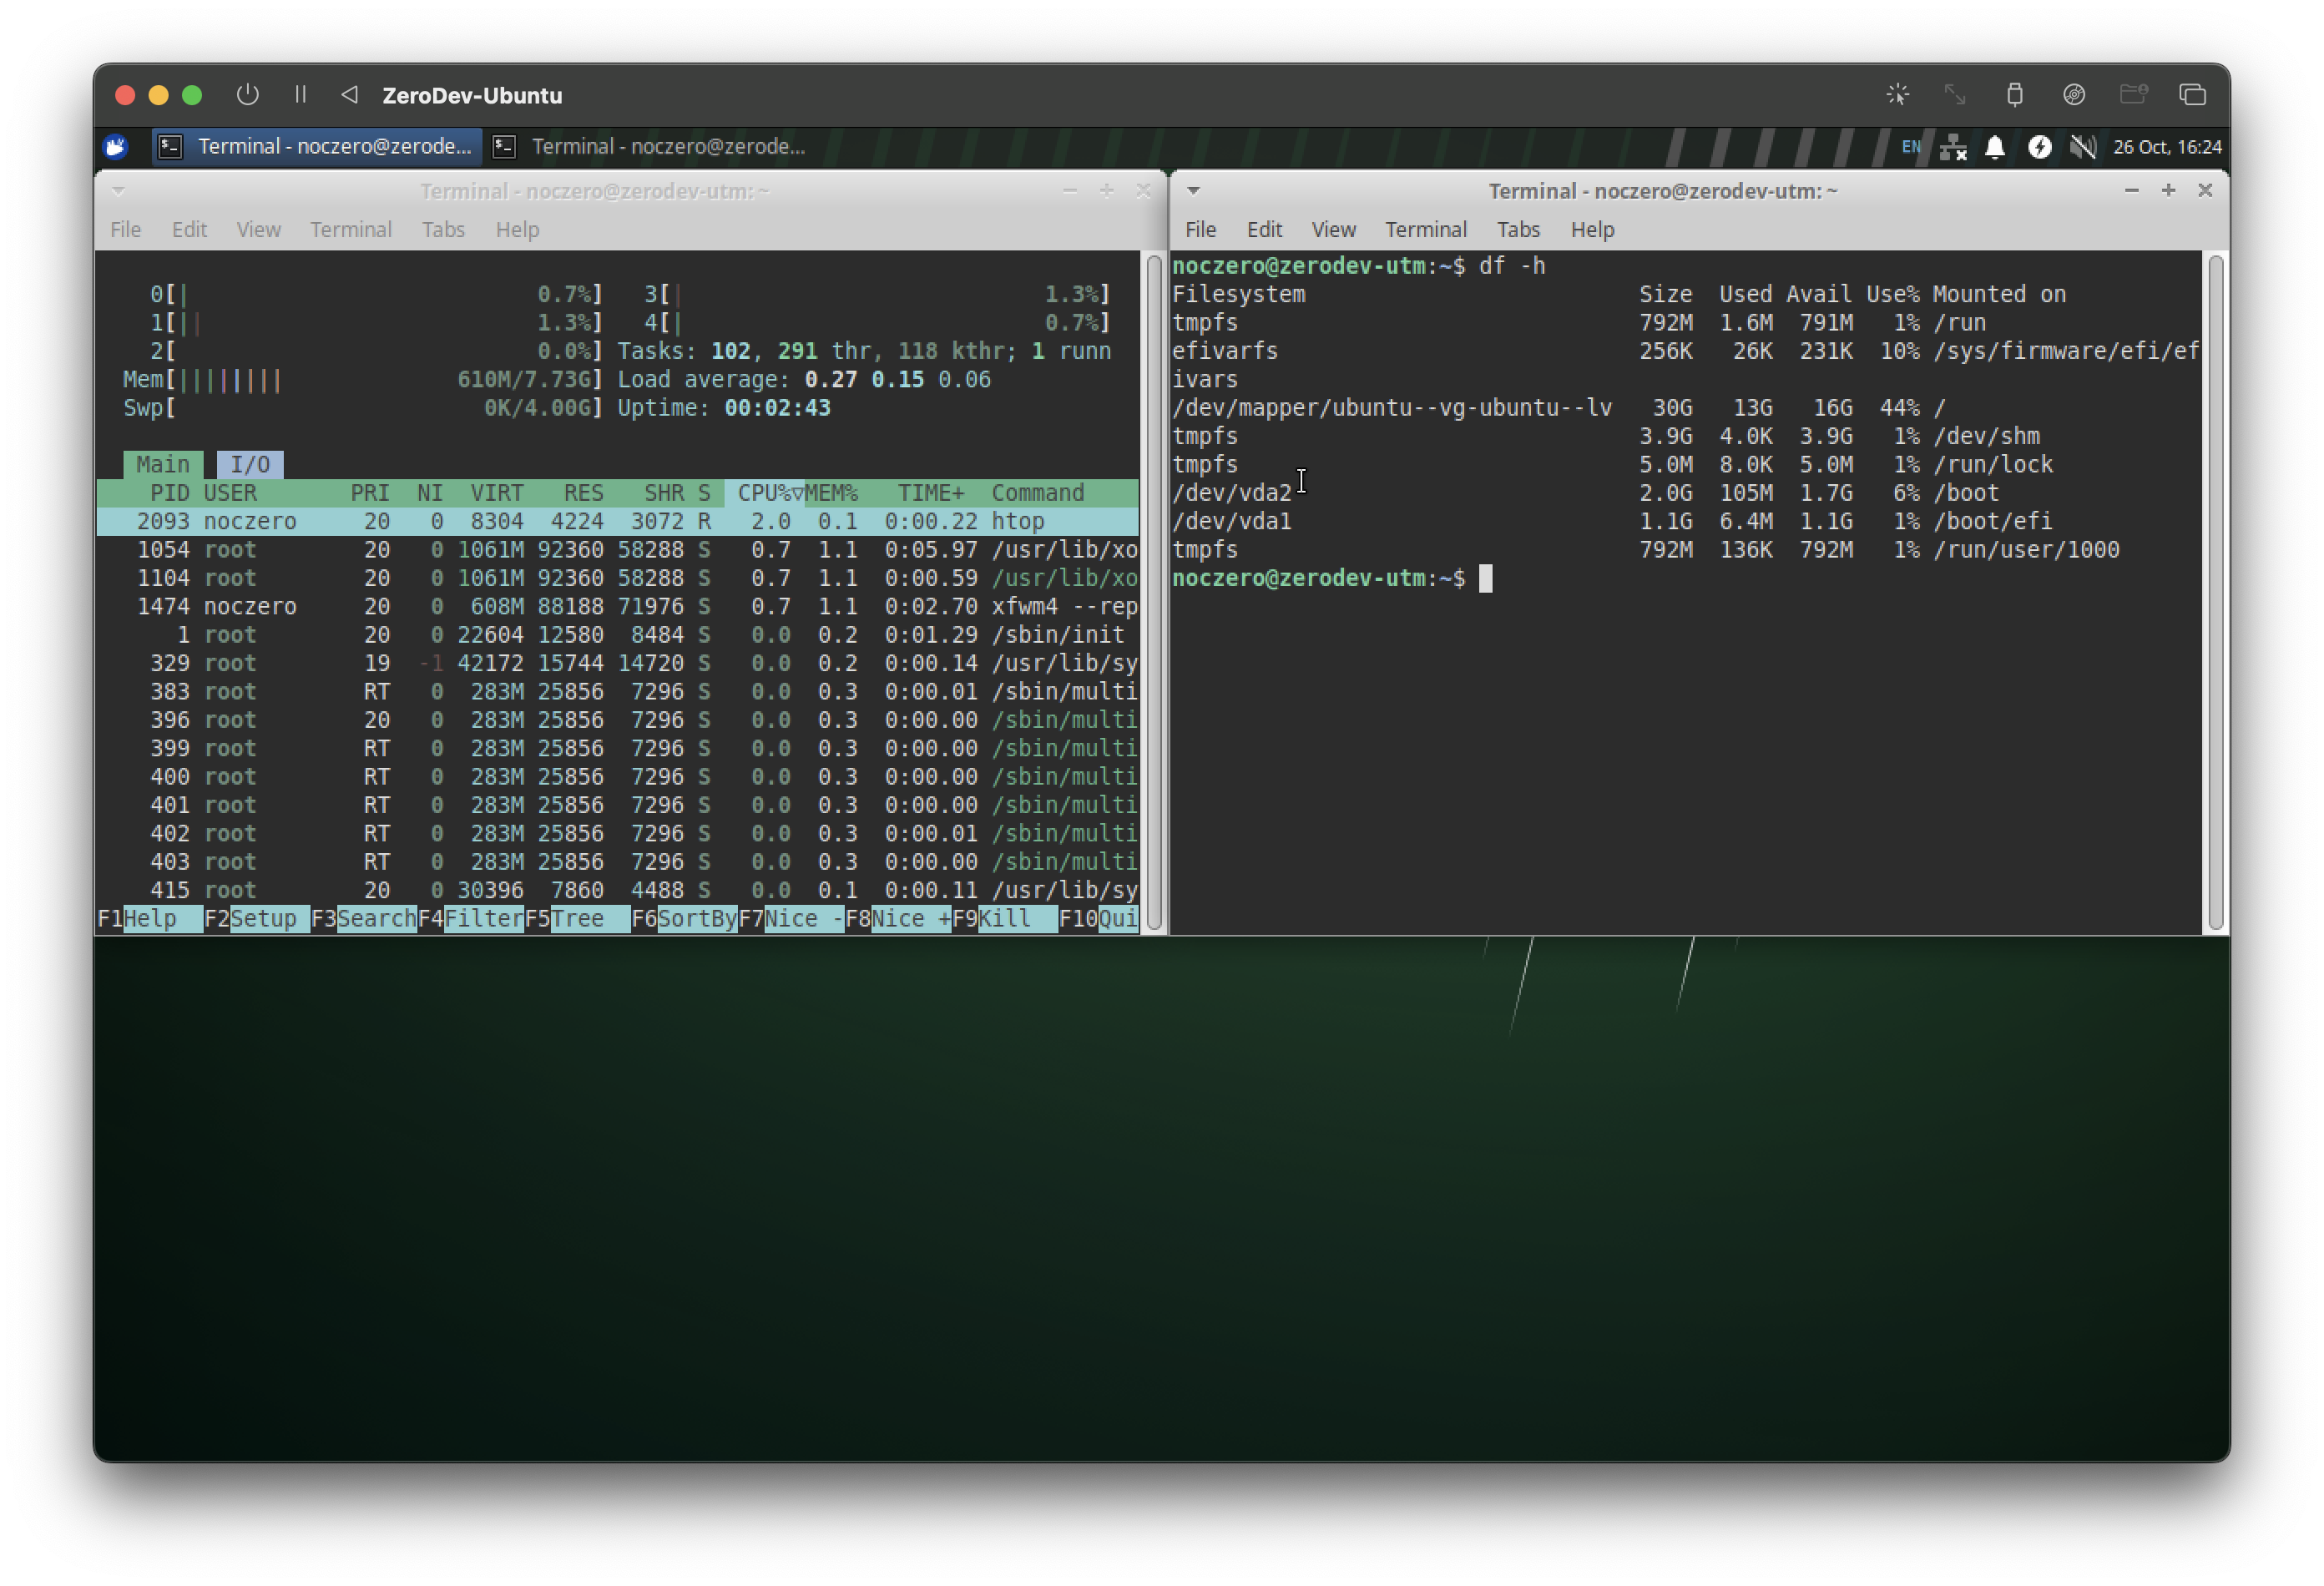
Task: Switch to htop I/O tab
Action: click(249, 464)
